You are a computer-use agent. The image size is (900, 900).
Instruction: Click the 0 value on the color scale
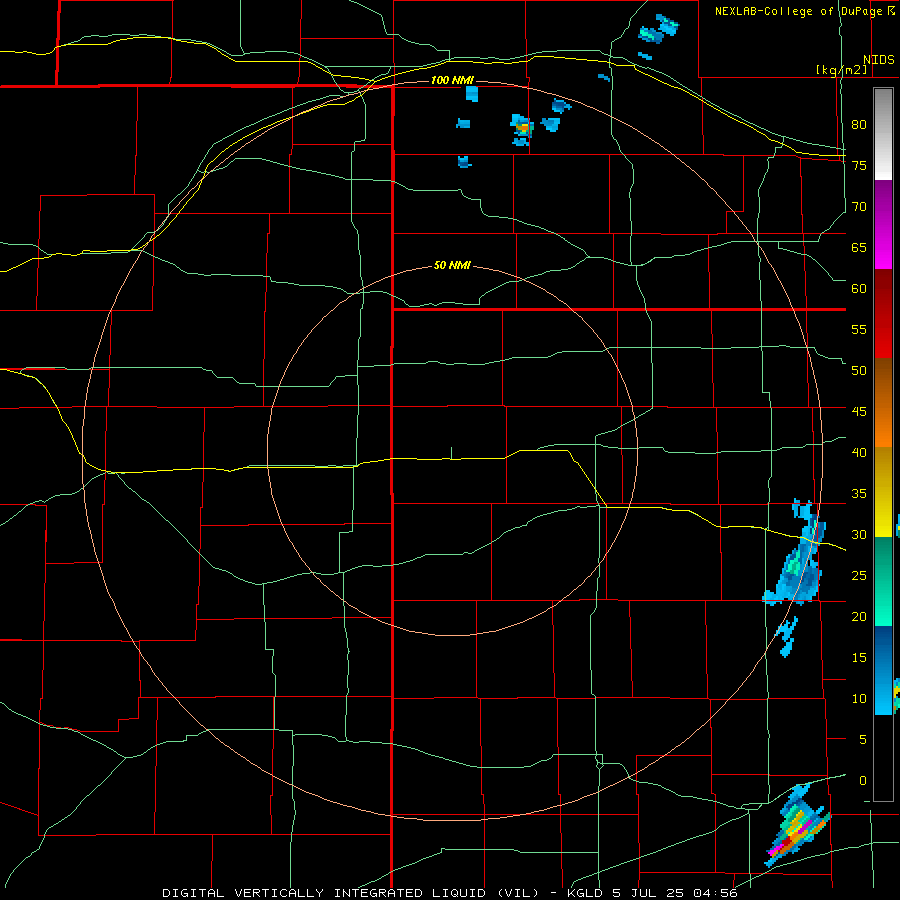[862, 781]
